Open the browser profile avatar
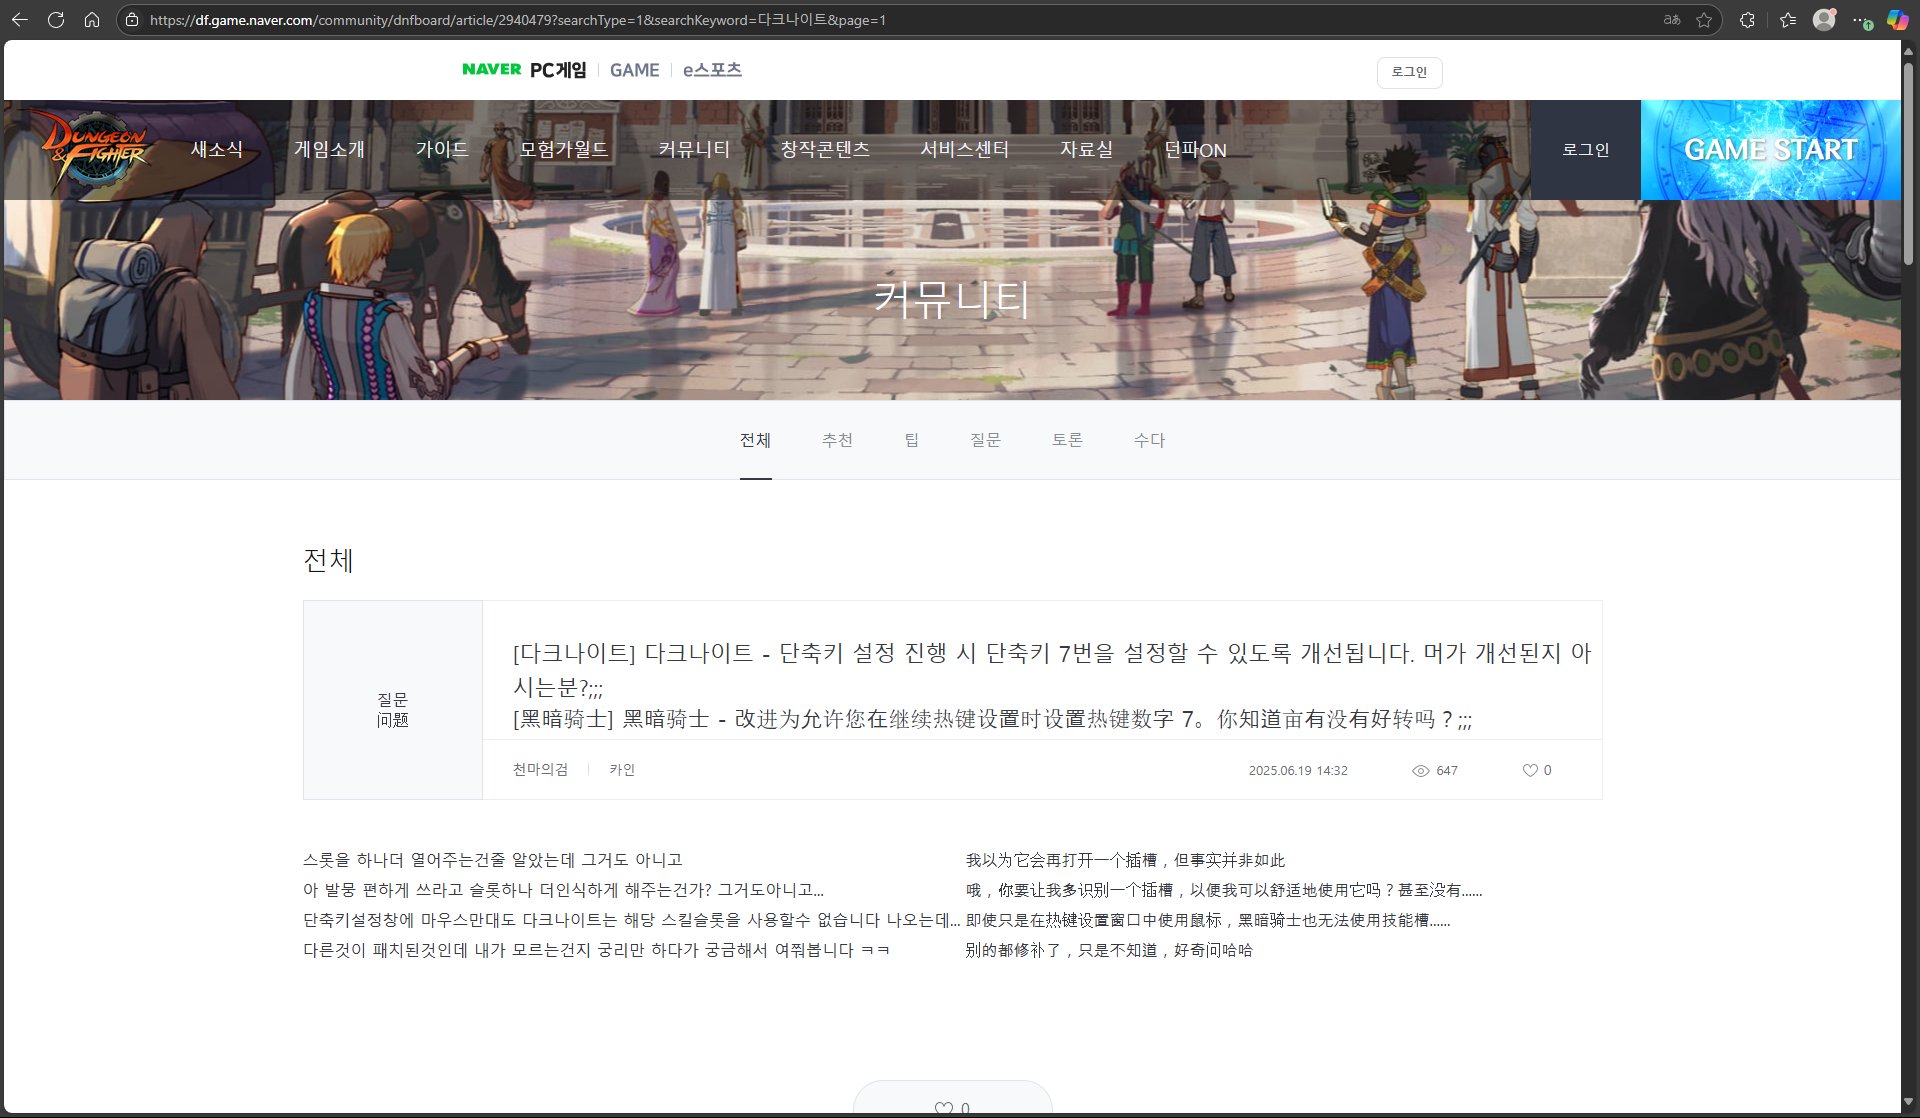Viewport: 1920px width, 1118px height. [x=1824, y=20]
